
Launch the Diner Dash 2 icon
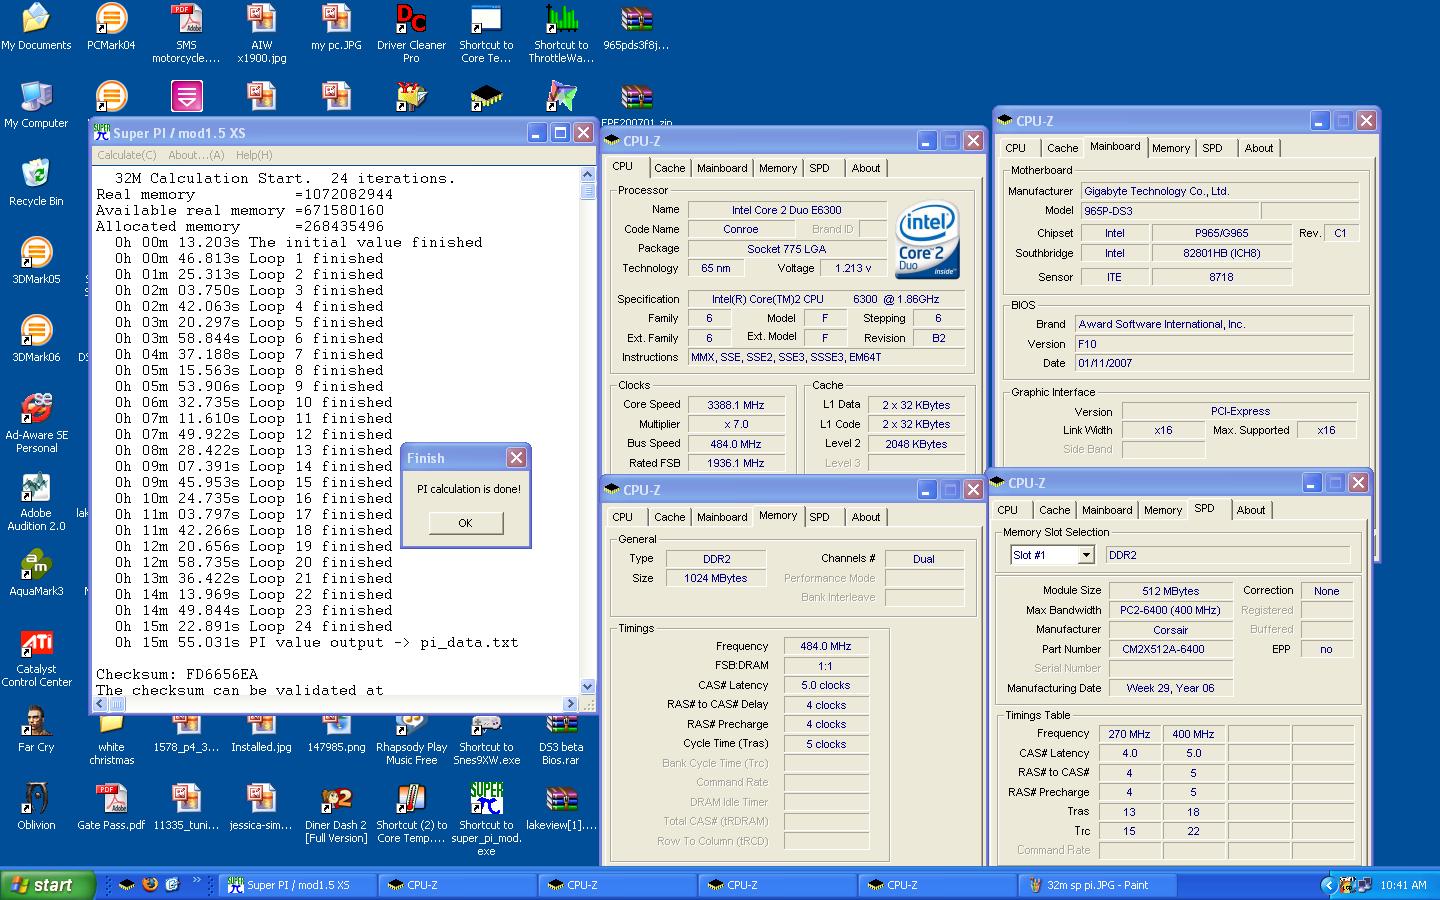336,813
